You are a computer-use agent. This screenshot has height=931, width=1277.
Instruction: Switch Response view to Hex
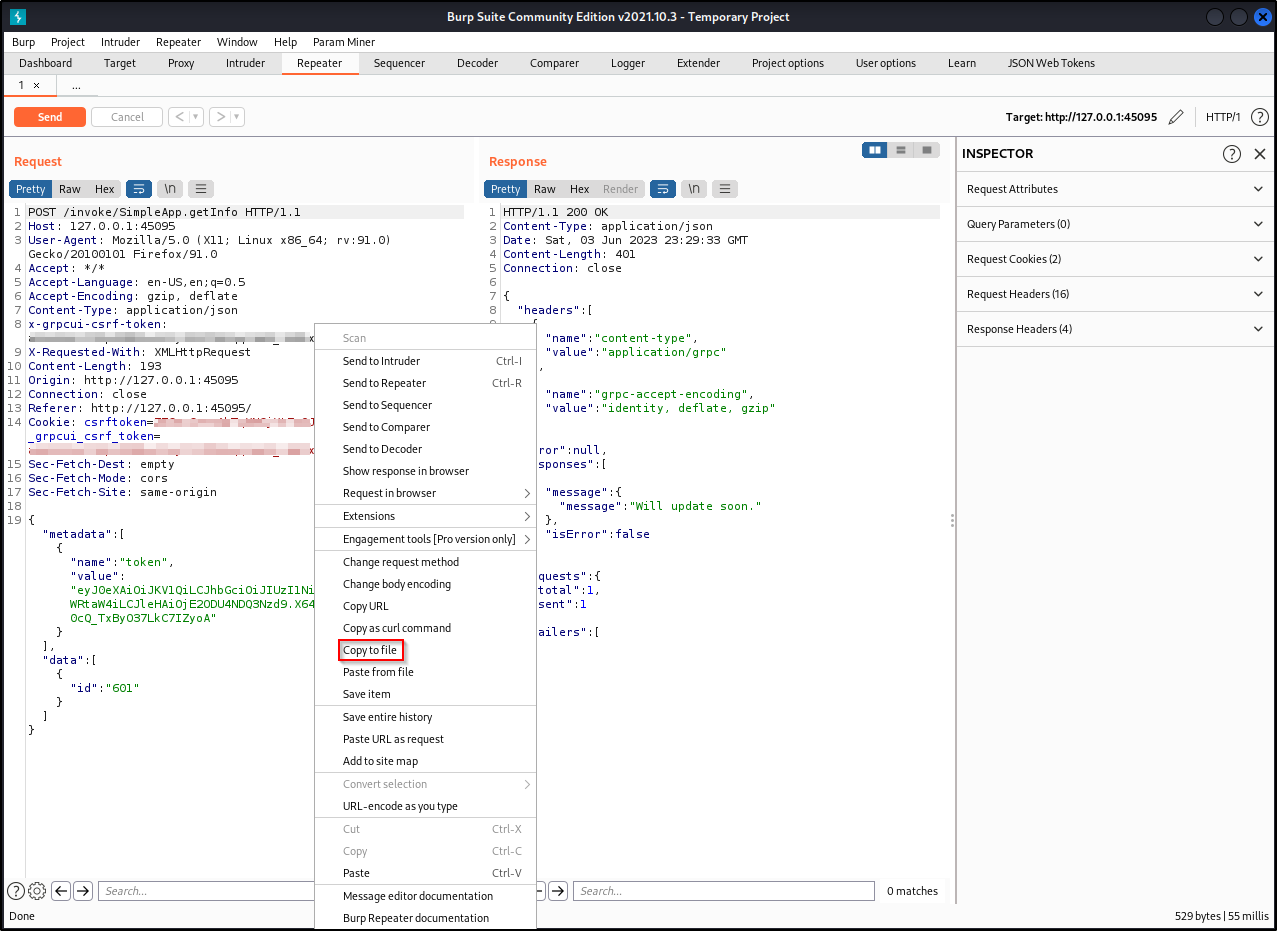[580, 189]
